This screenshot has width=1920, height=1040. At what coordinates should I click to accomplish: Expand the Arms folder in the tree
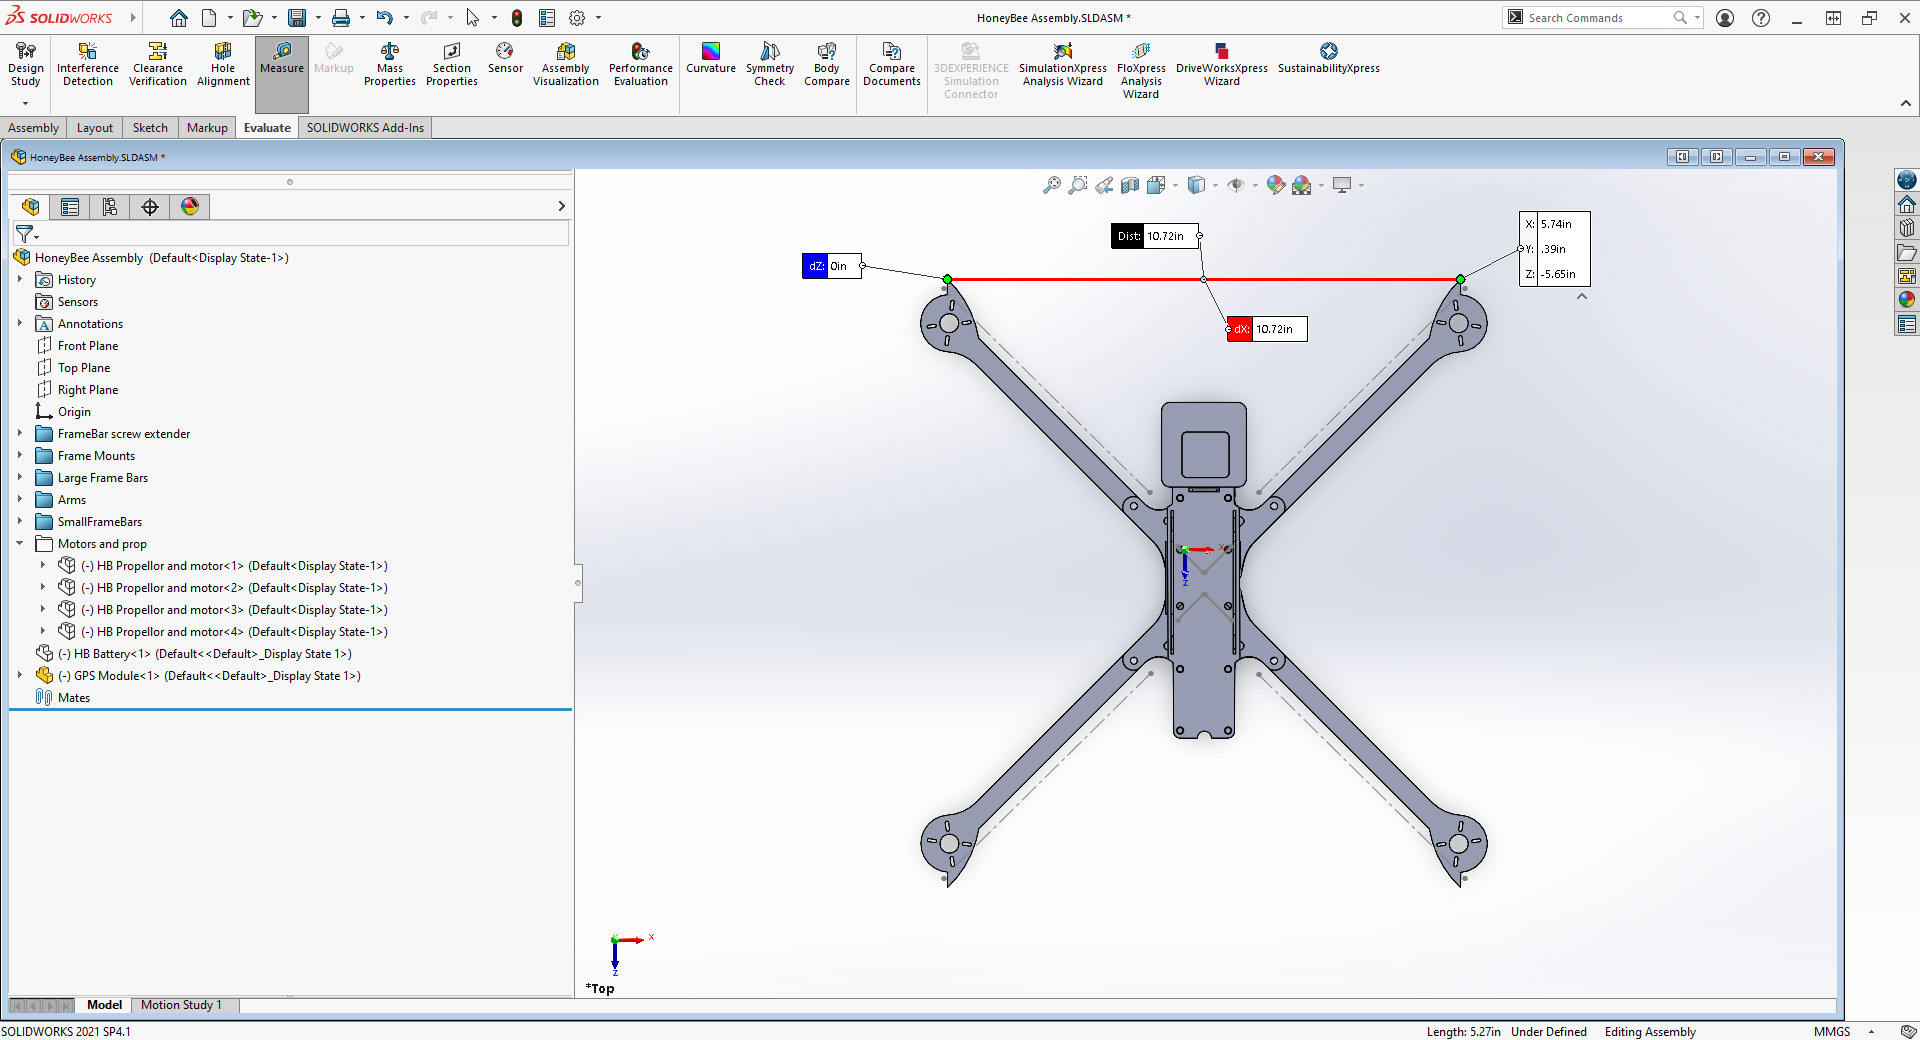tap(20, 500)
